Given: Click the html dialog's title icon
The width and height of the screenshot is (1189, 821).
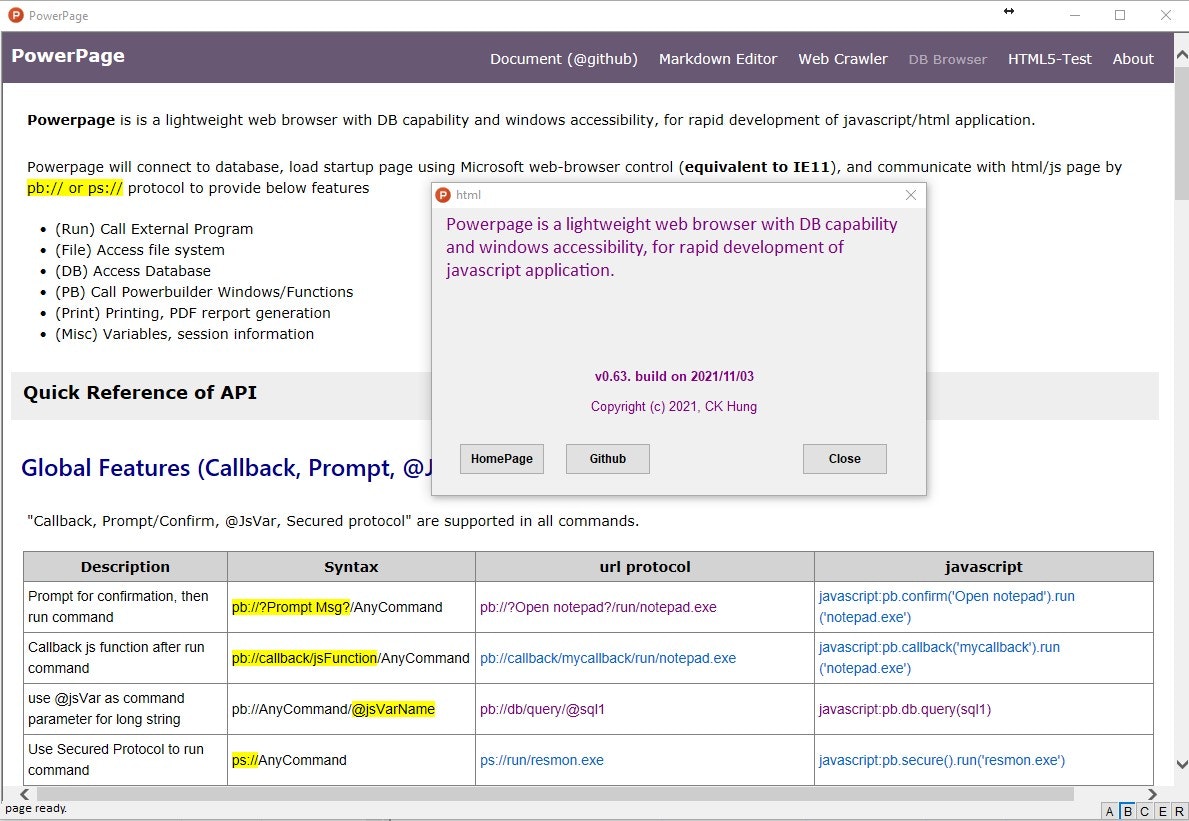Looking at the screenshot, I should tap(443, 195).
